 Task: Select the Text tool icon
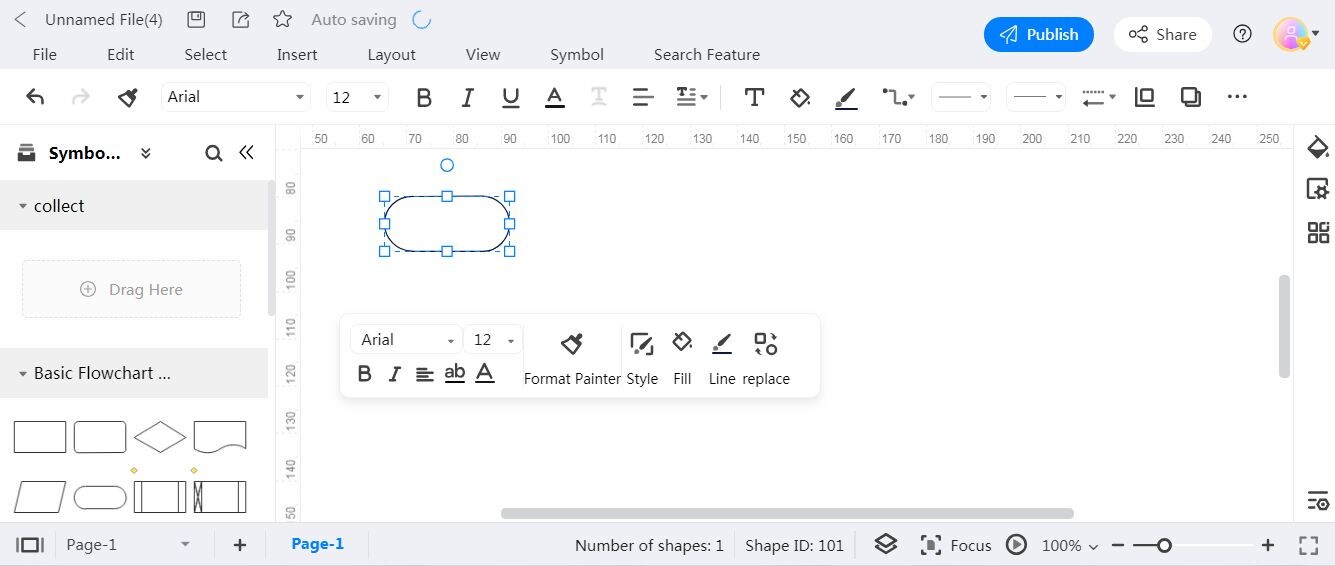(x=754, y=97)
